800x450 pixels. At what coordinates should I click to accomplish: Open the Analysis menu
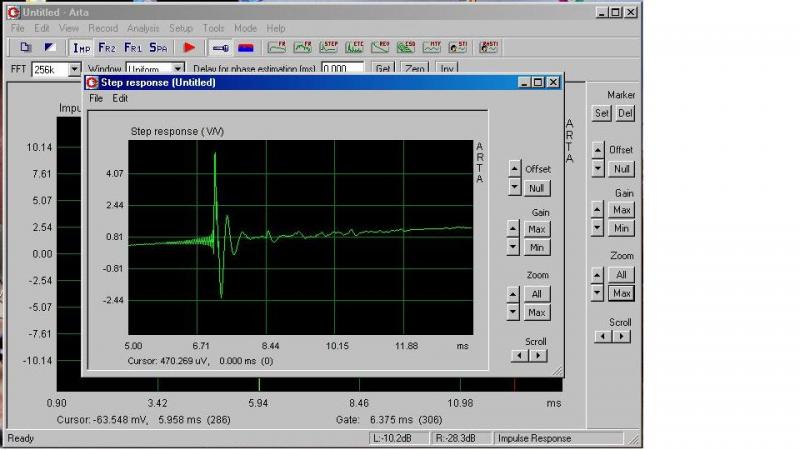tap(143, 28)
